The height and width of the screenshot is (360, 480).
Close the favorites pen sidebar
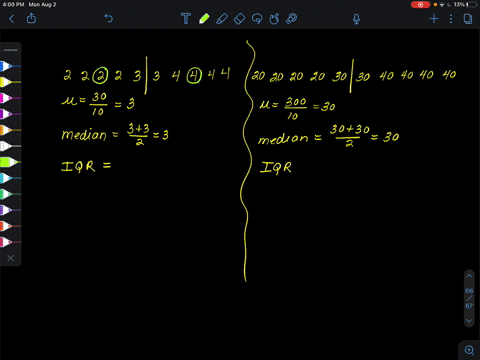point(11,258)
